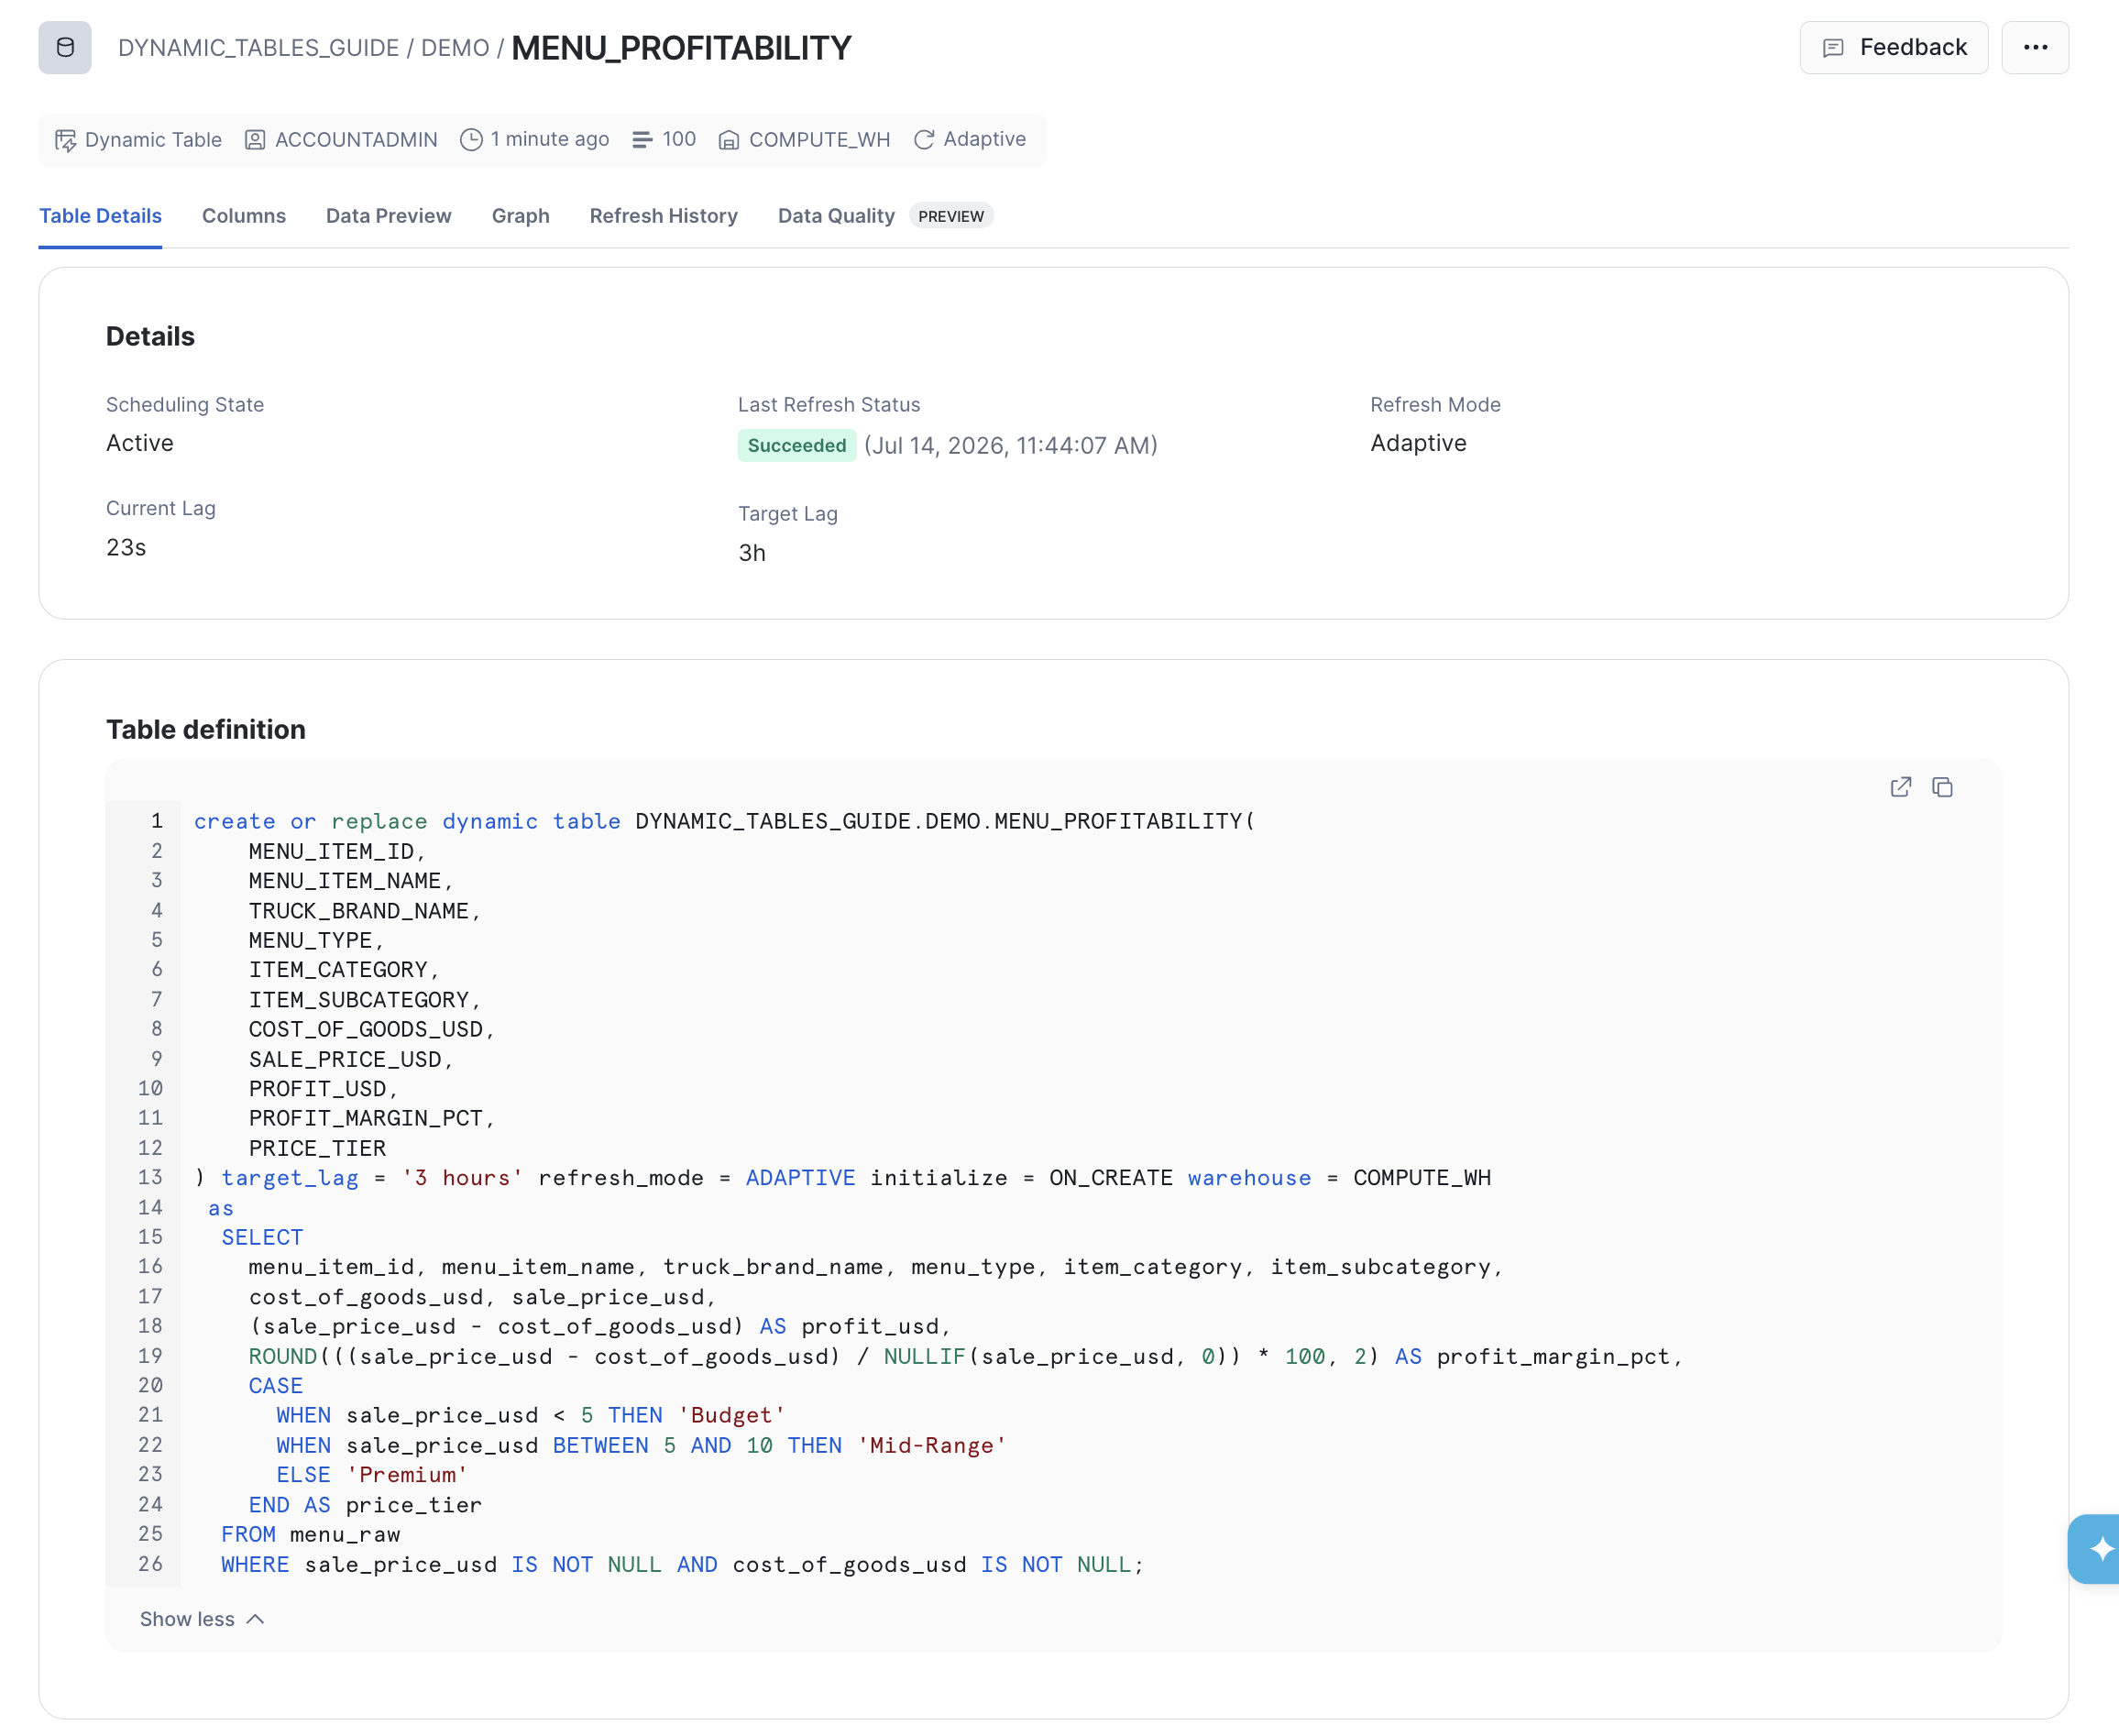The width and height of the screenshot is (2119, 1736).
Task: Click code line 1 create statement
Action: click(724, 821)
